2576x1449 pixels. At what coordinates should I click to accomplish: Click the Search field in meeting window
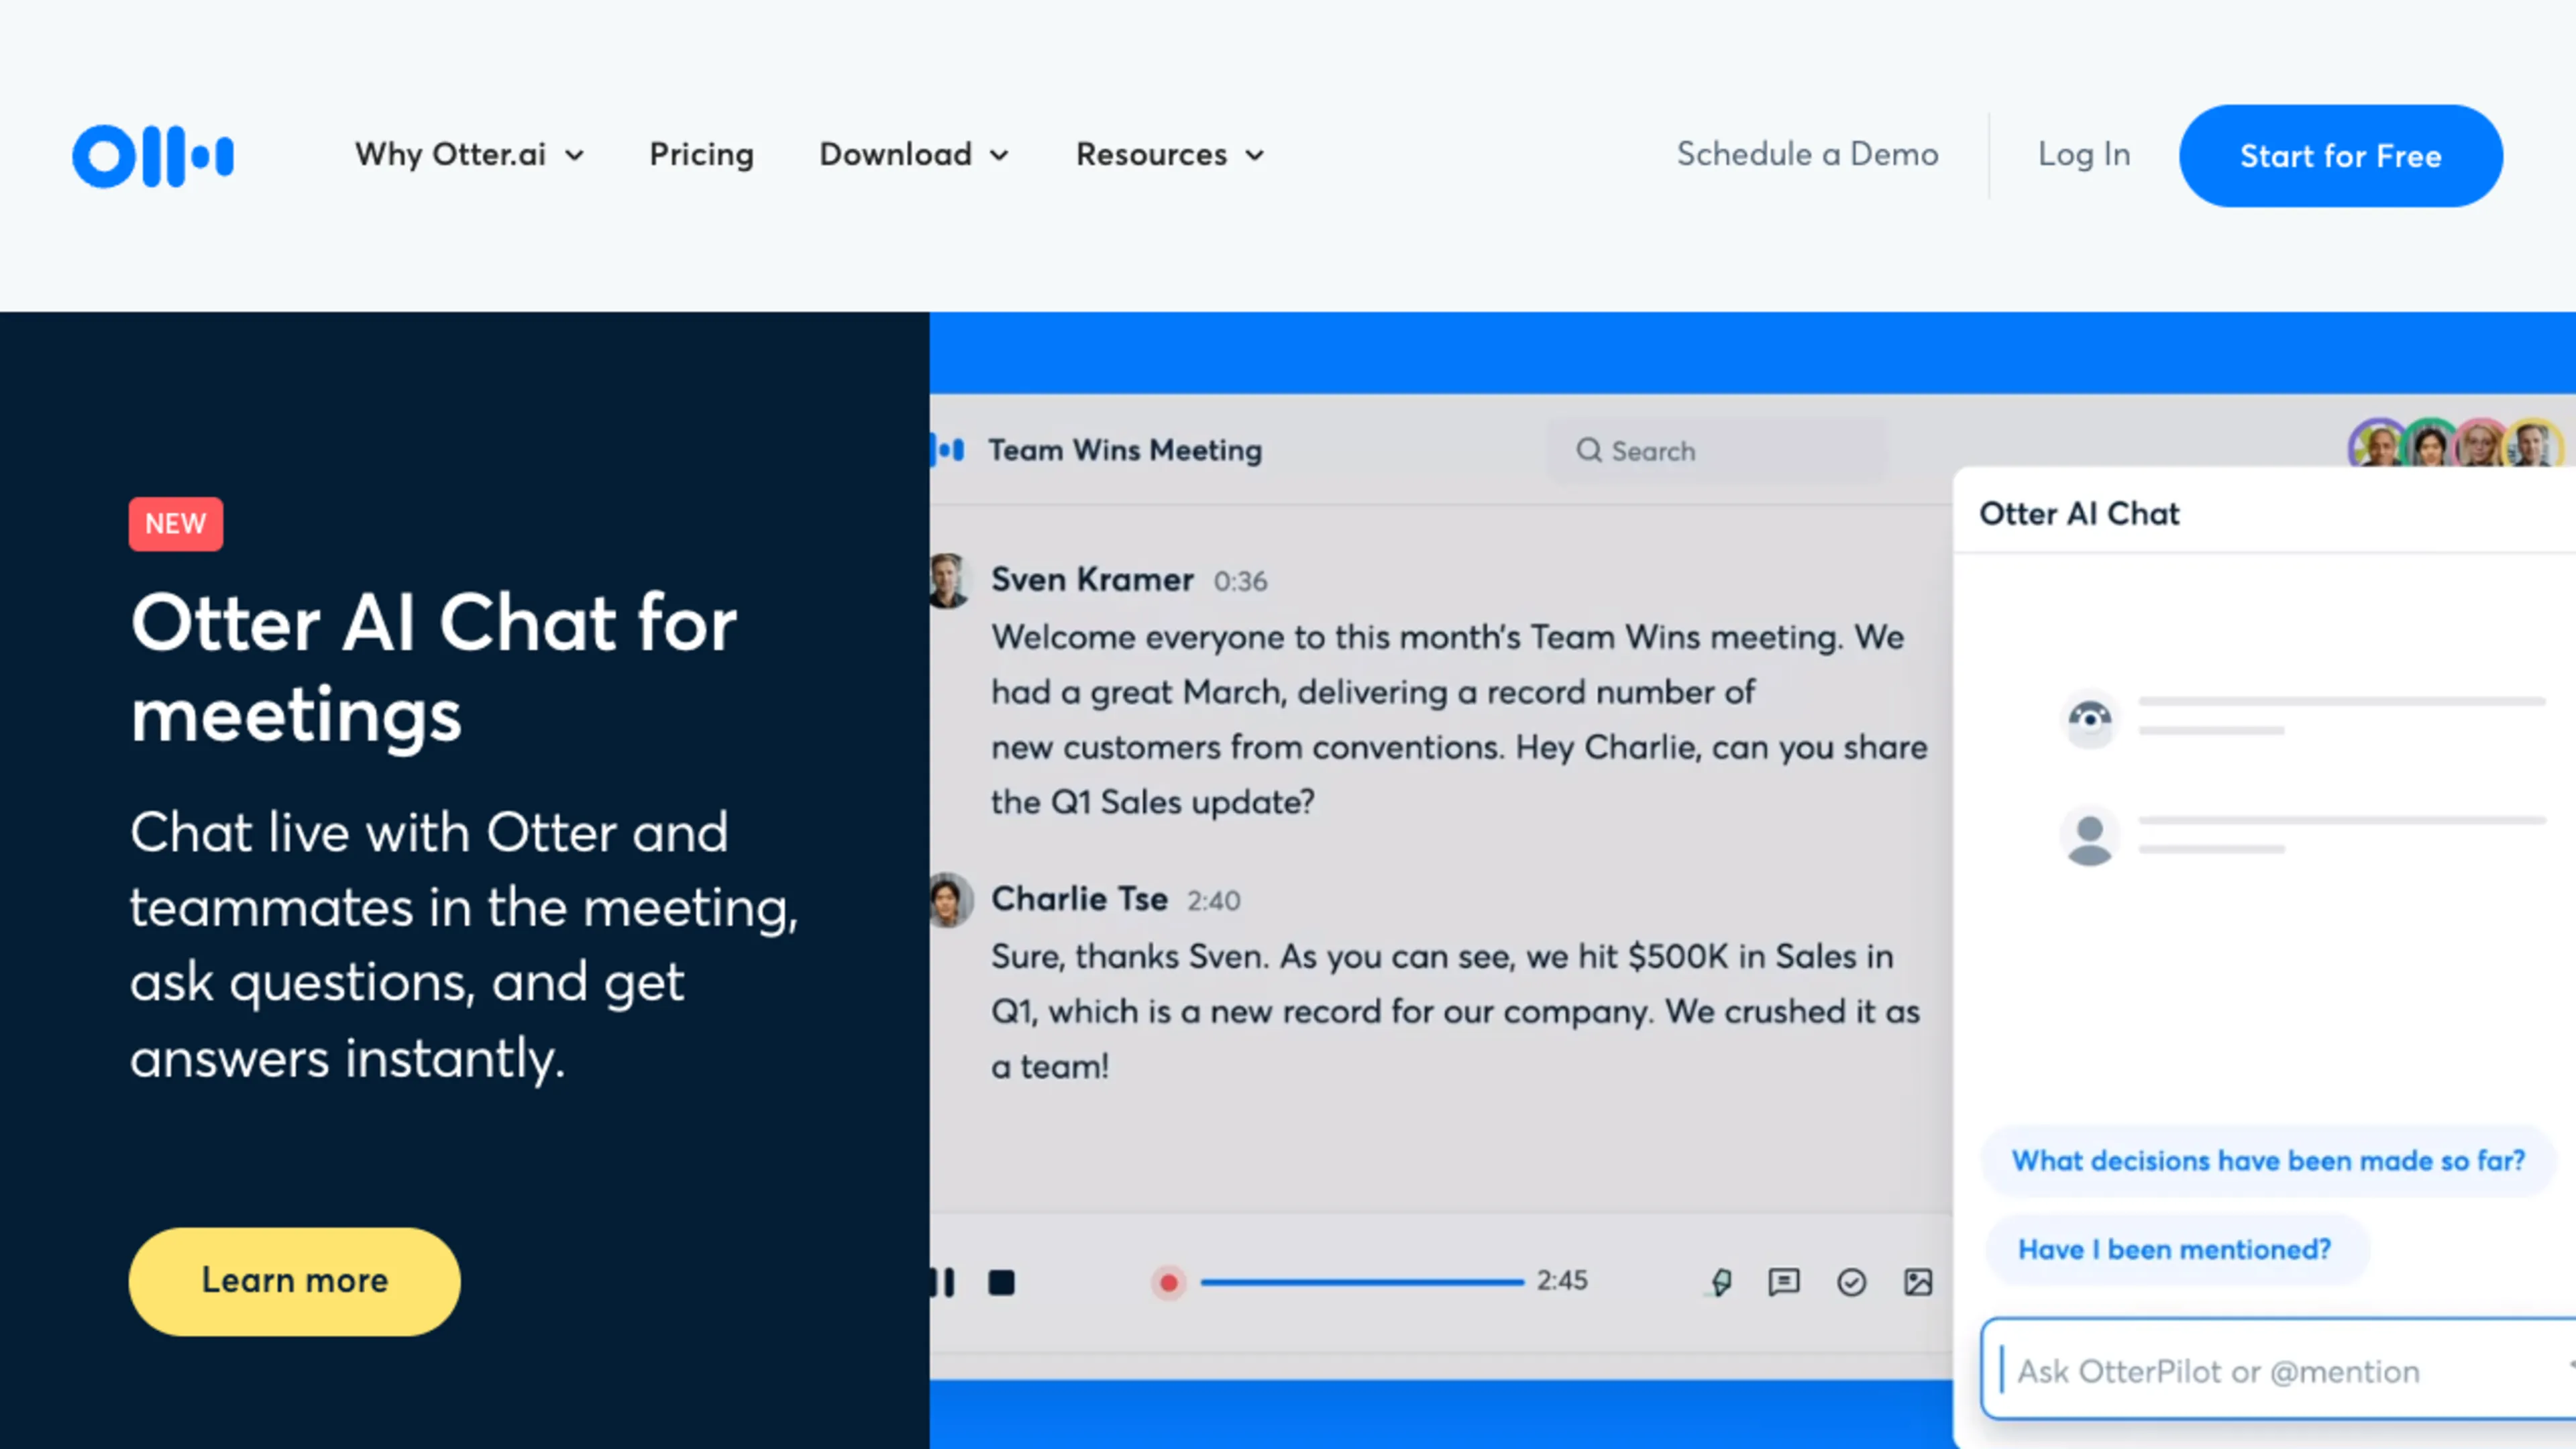(1717, 451)
